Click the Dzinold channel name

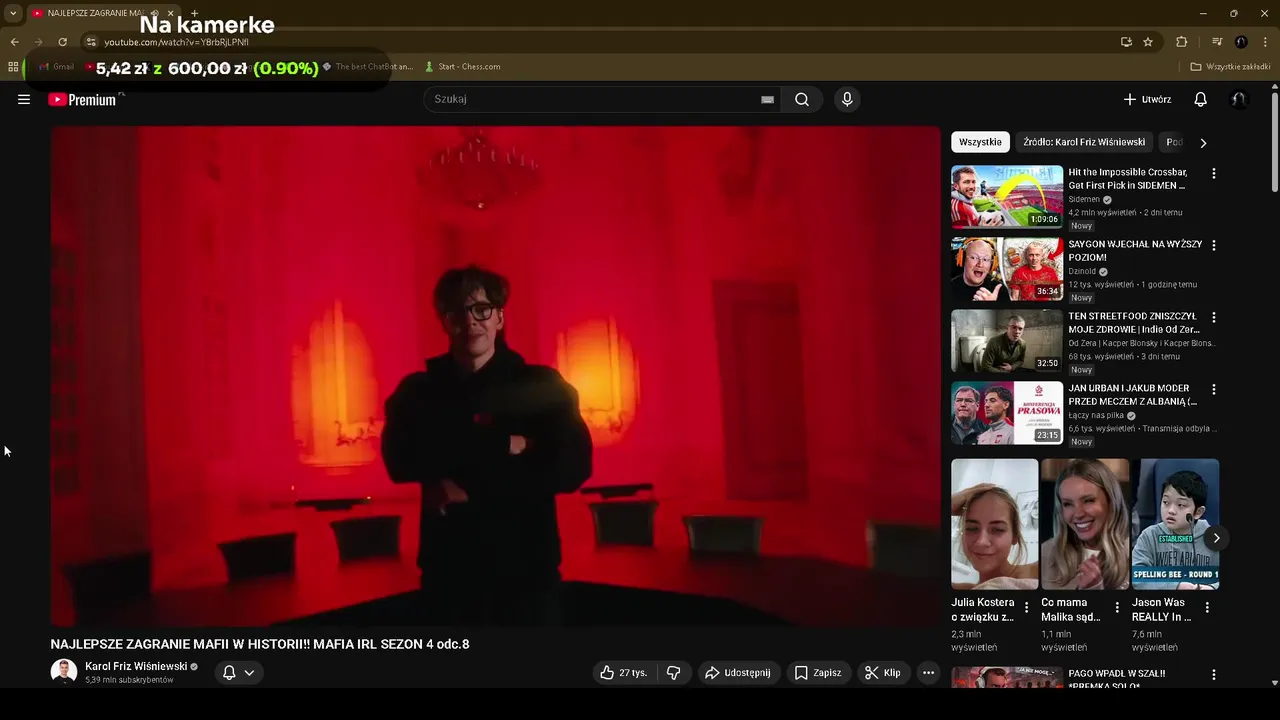tap(1082, 271)
